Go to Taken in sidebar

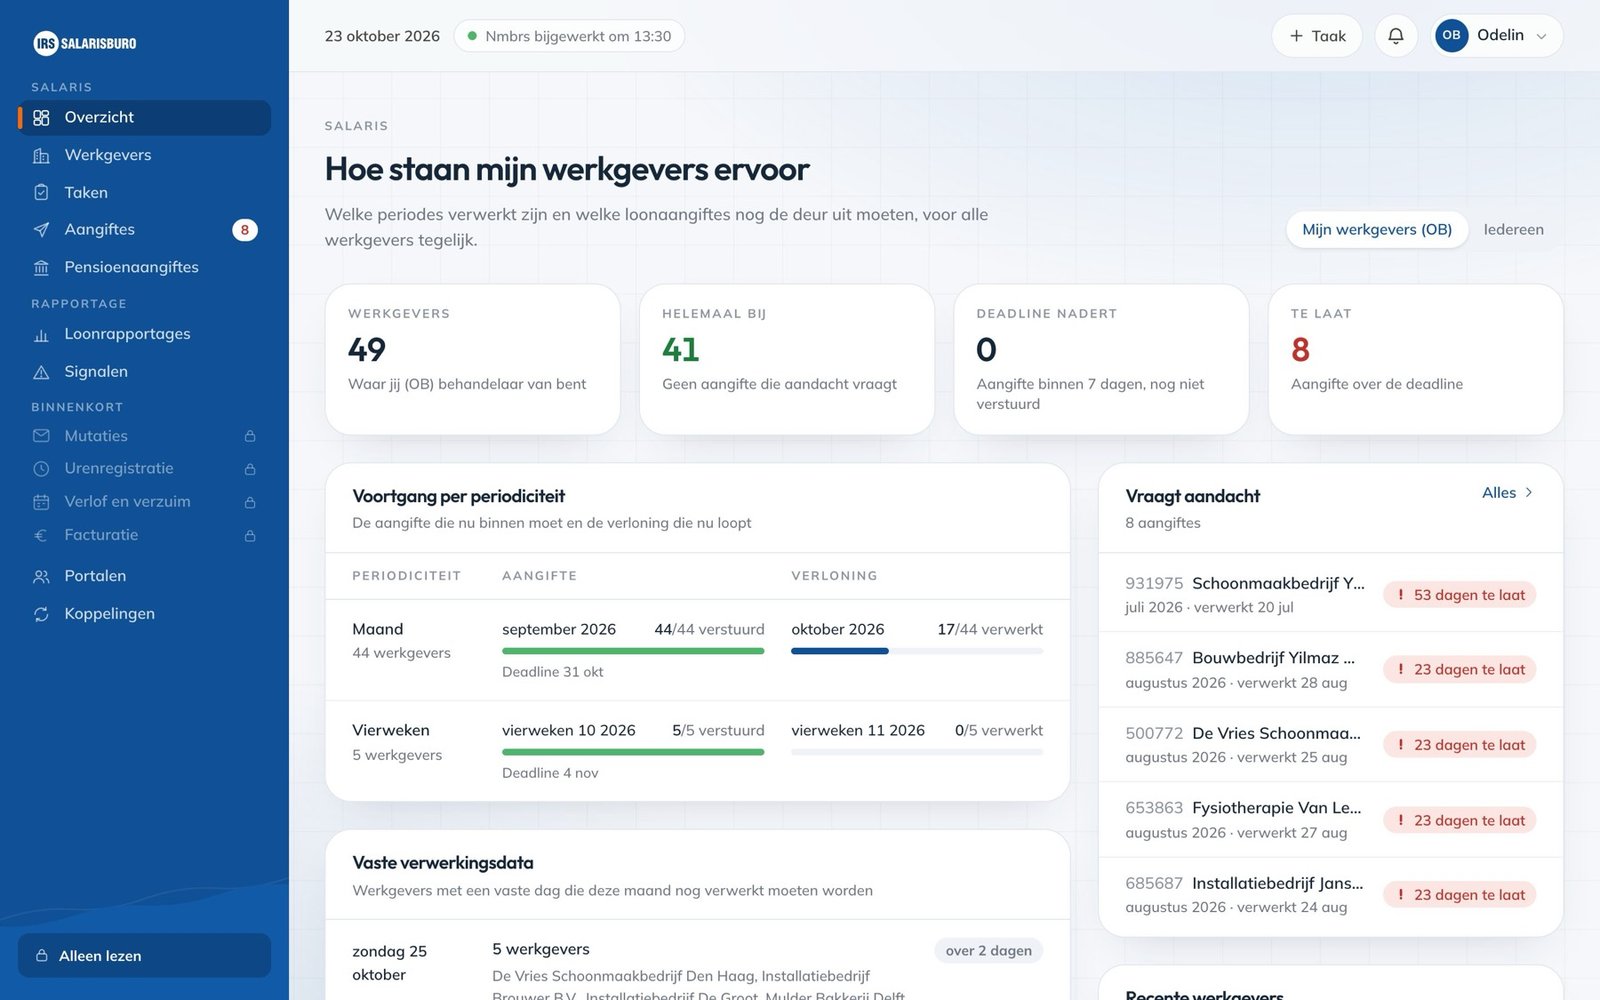point(144,192)
